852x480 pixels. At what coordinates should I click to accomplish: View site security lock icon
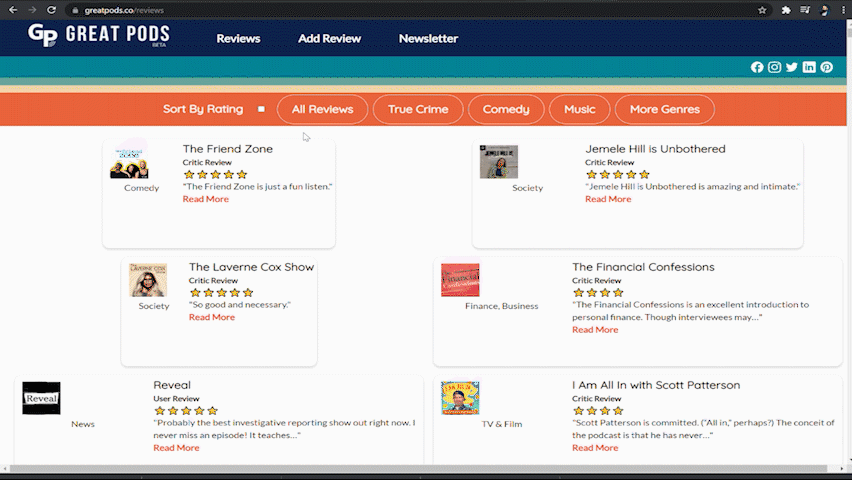(75, 10)
